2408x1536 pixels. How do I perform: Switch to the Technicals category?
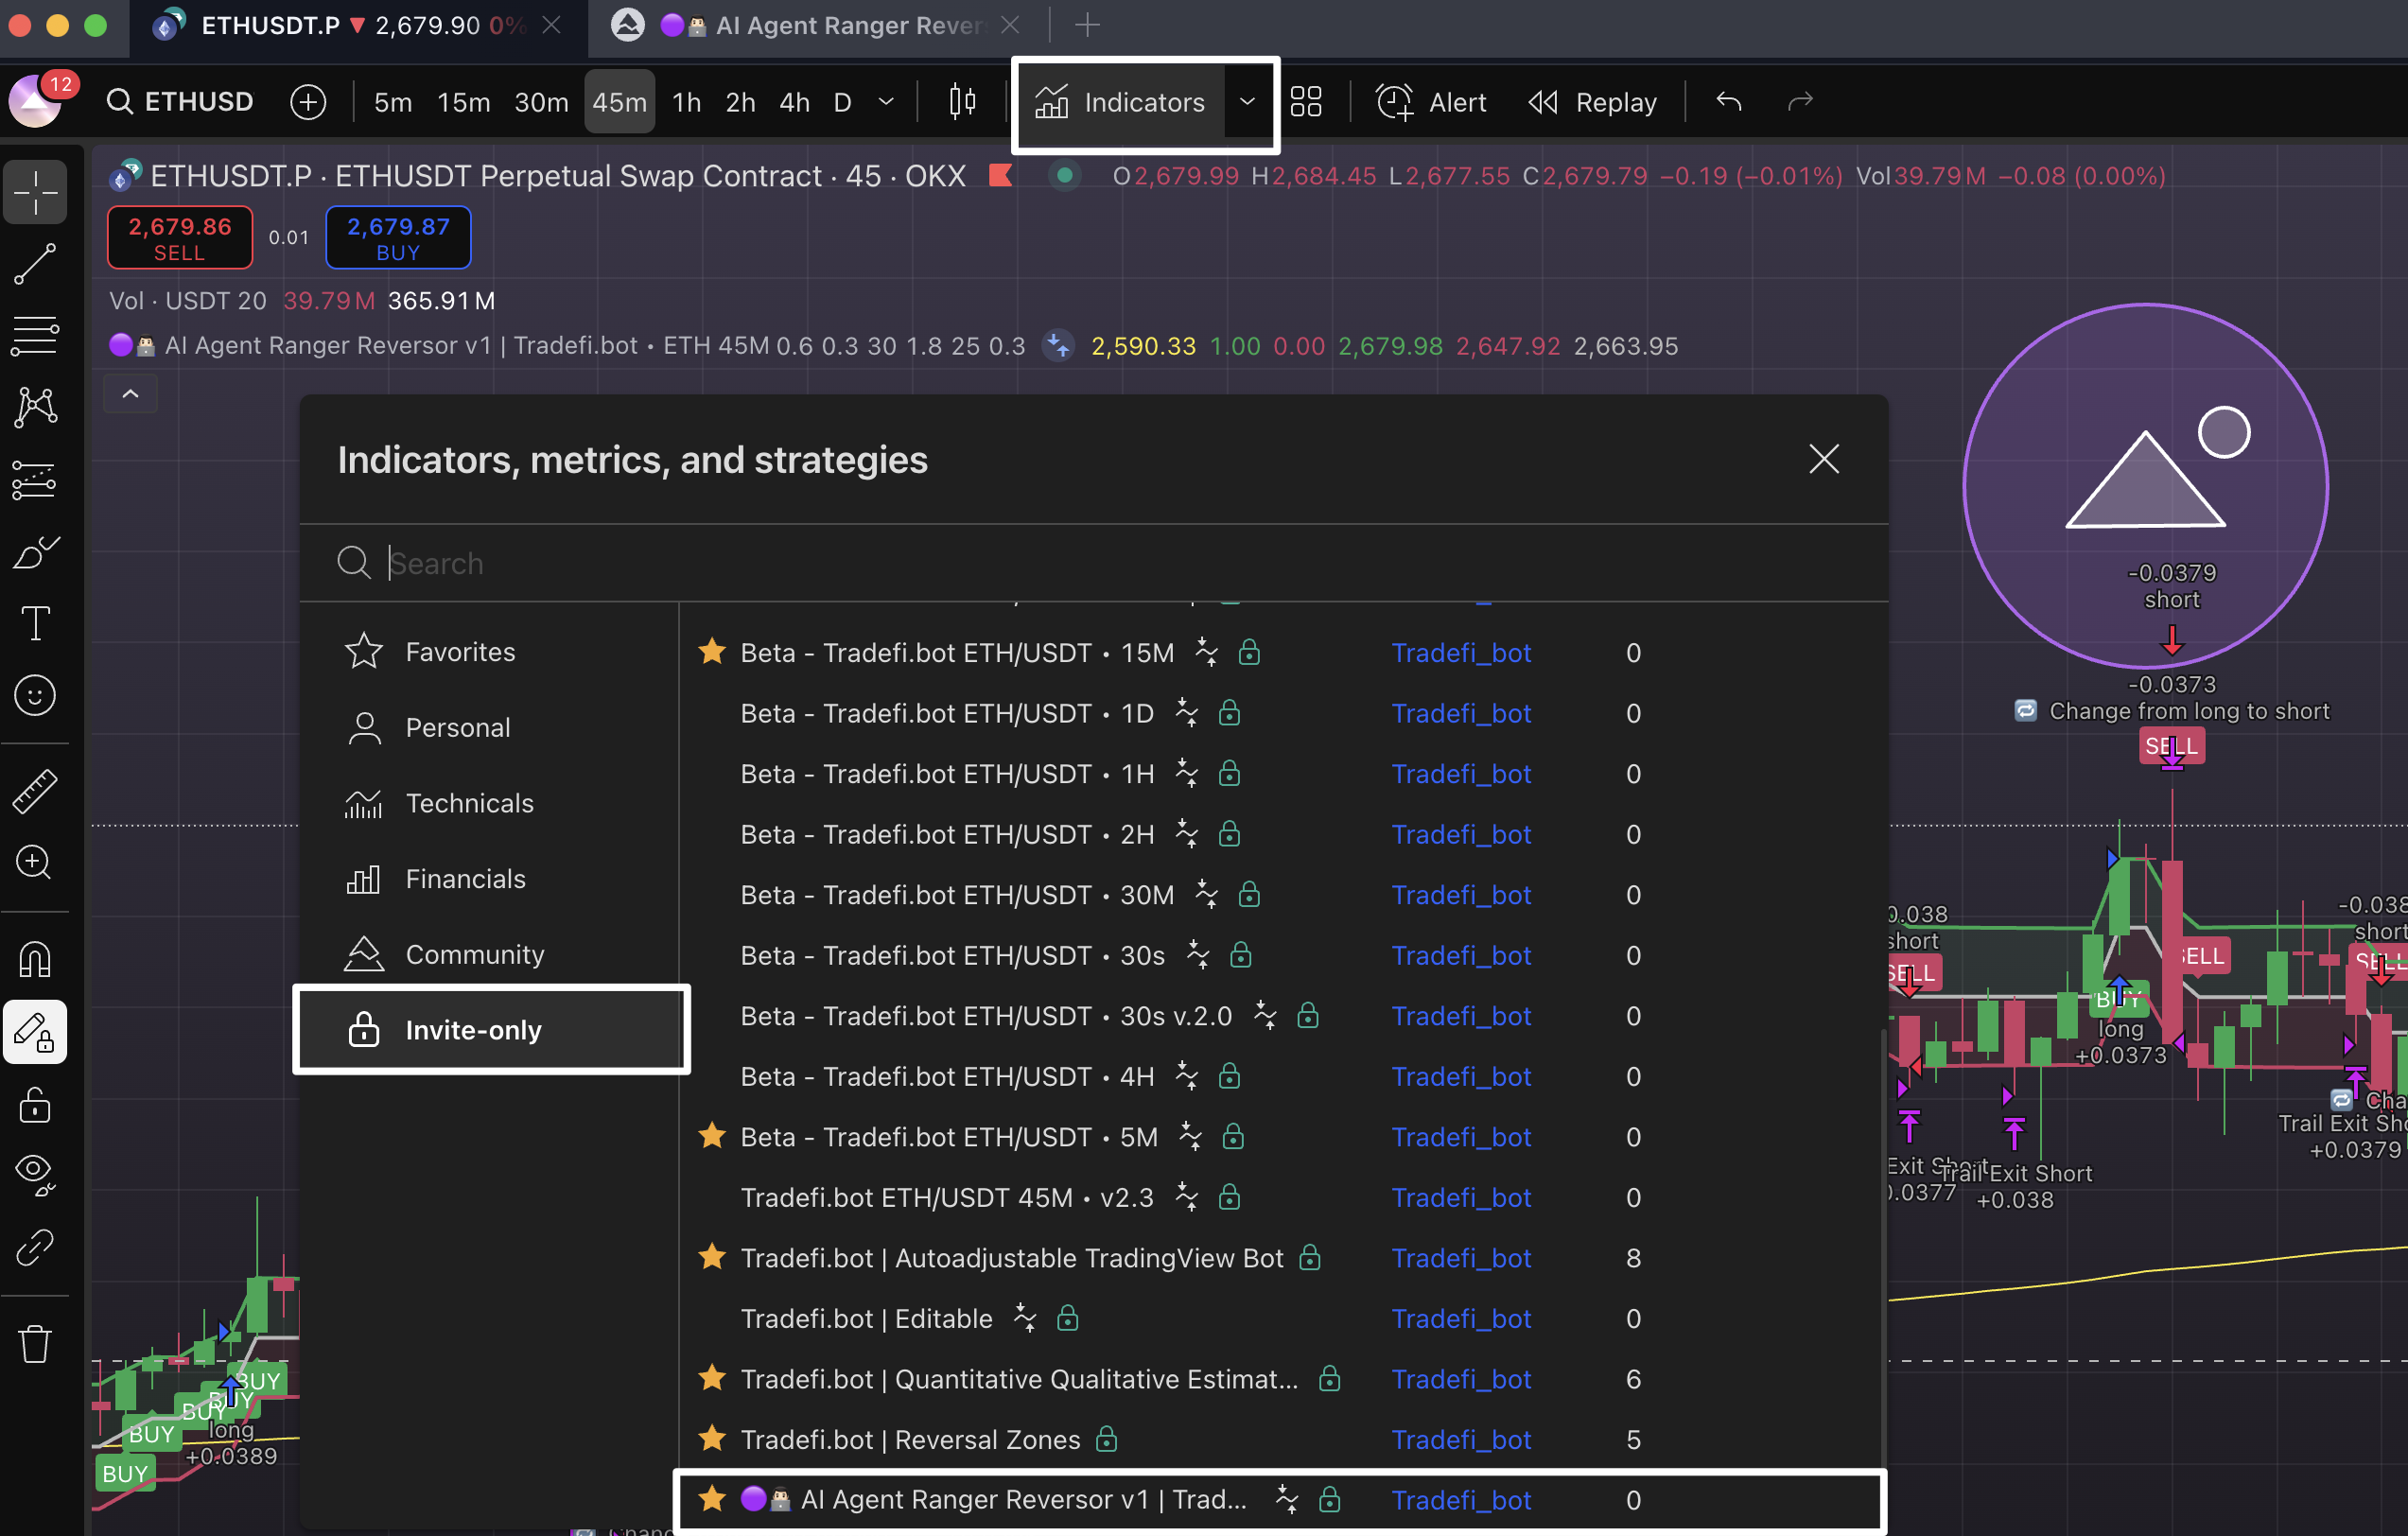coord(469,803)
